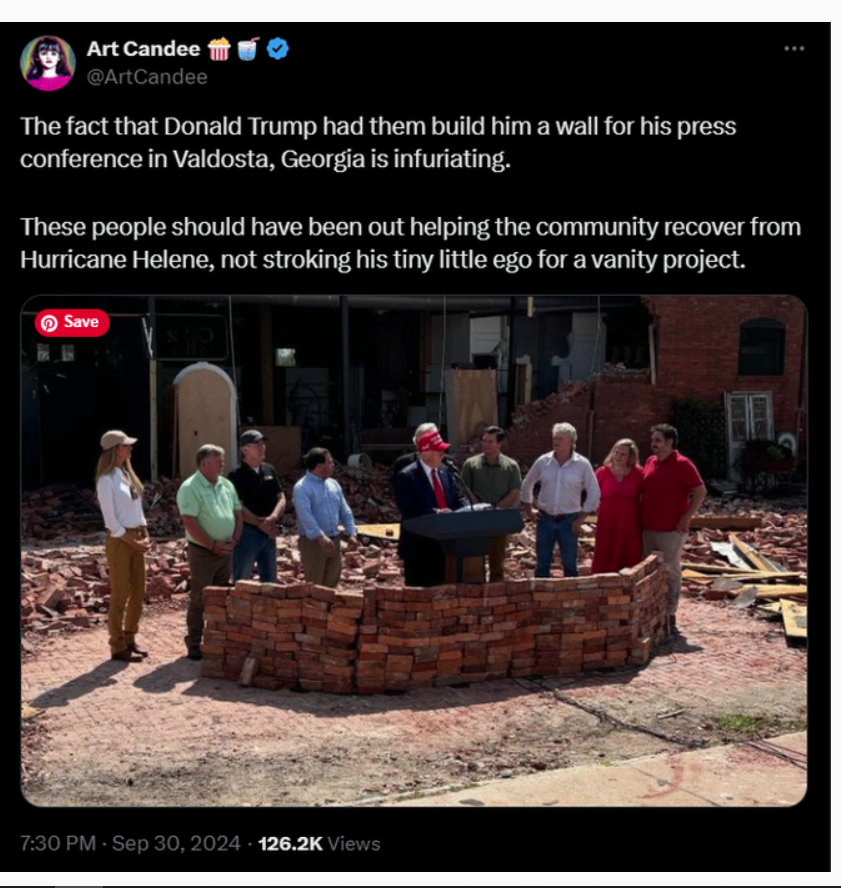
Task: Click the Pinterest logo on Save button
Action: pyautogui.click(x=49, y=323)
